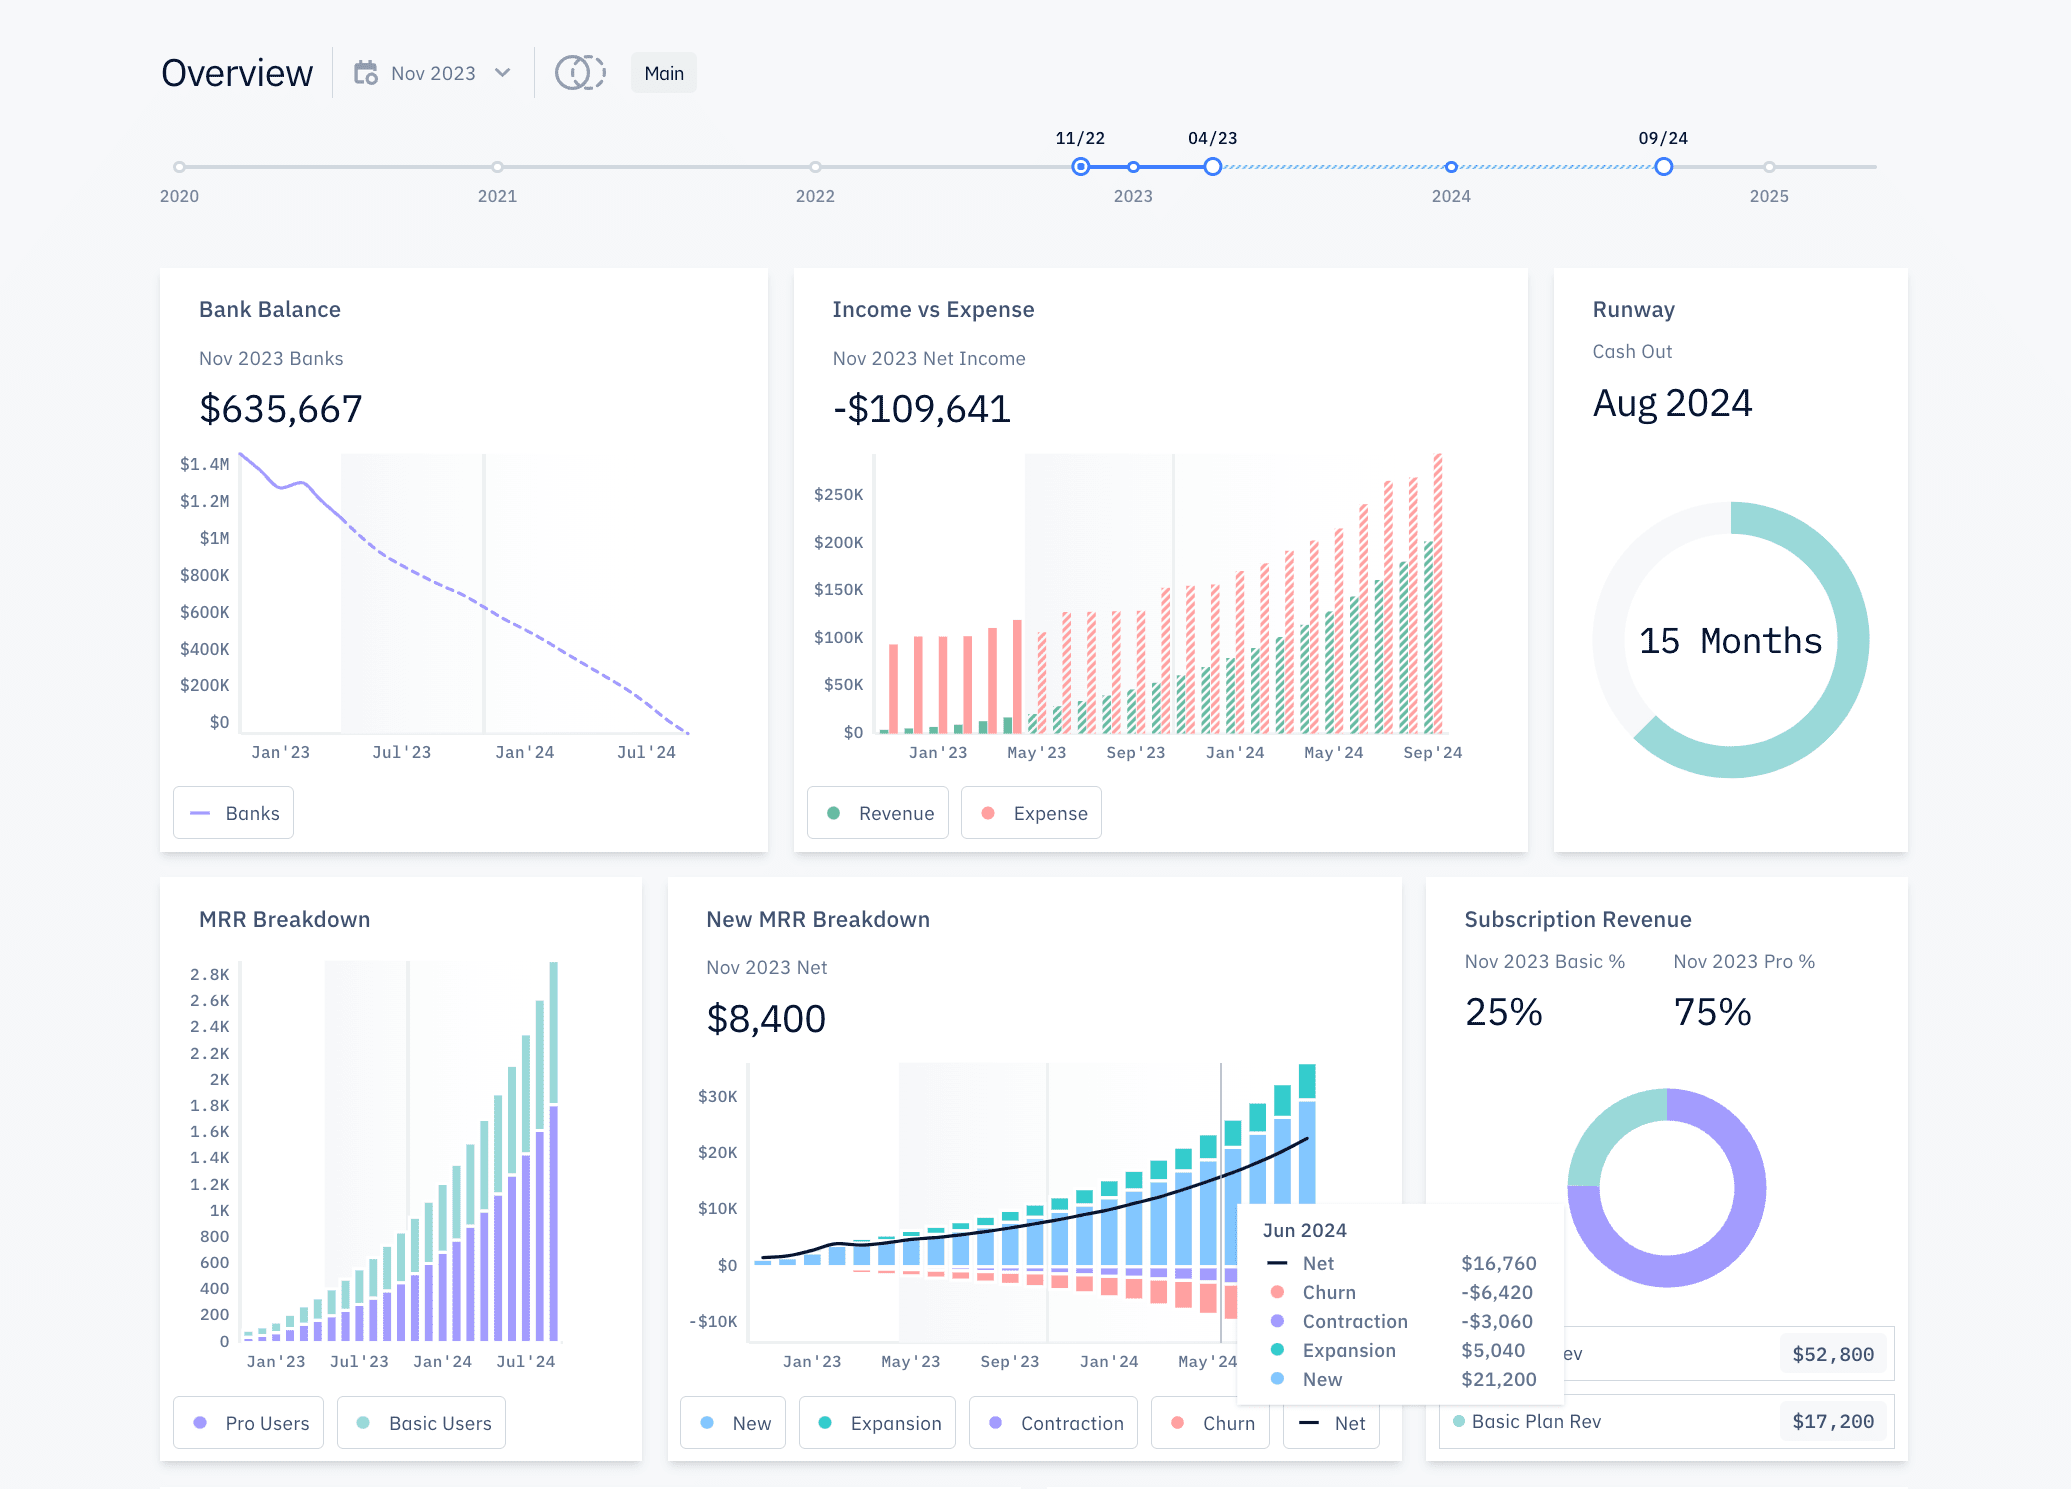Viewport: 2071px width, 1489px height.
Task: Click the Pro Users legend icon
Action: [x=202, y=1422]
